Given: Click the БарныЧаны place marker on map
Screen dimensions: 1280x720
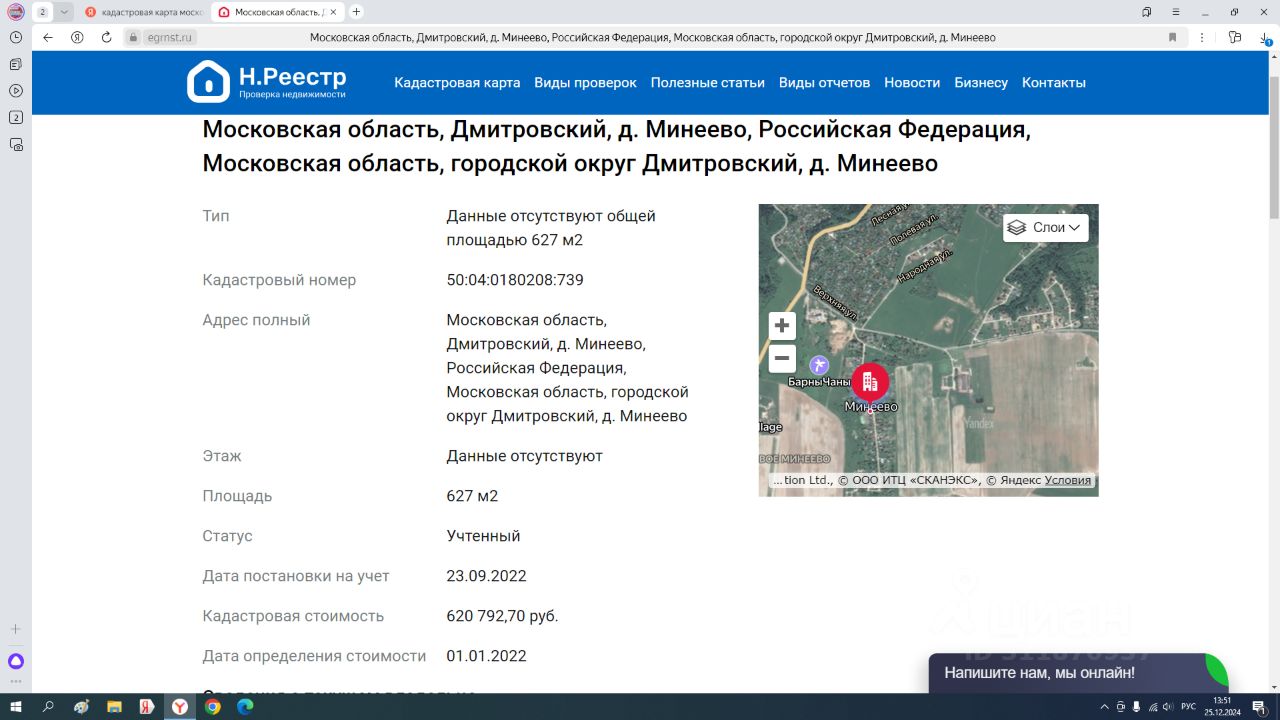Looking at the screenshot, I should (819, 366).
